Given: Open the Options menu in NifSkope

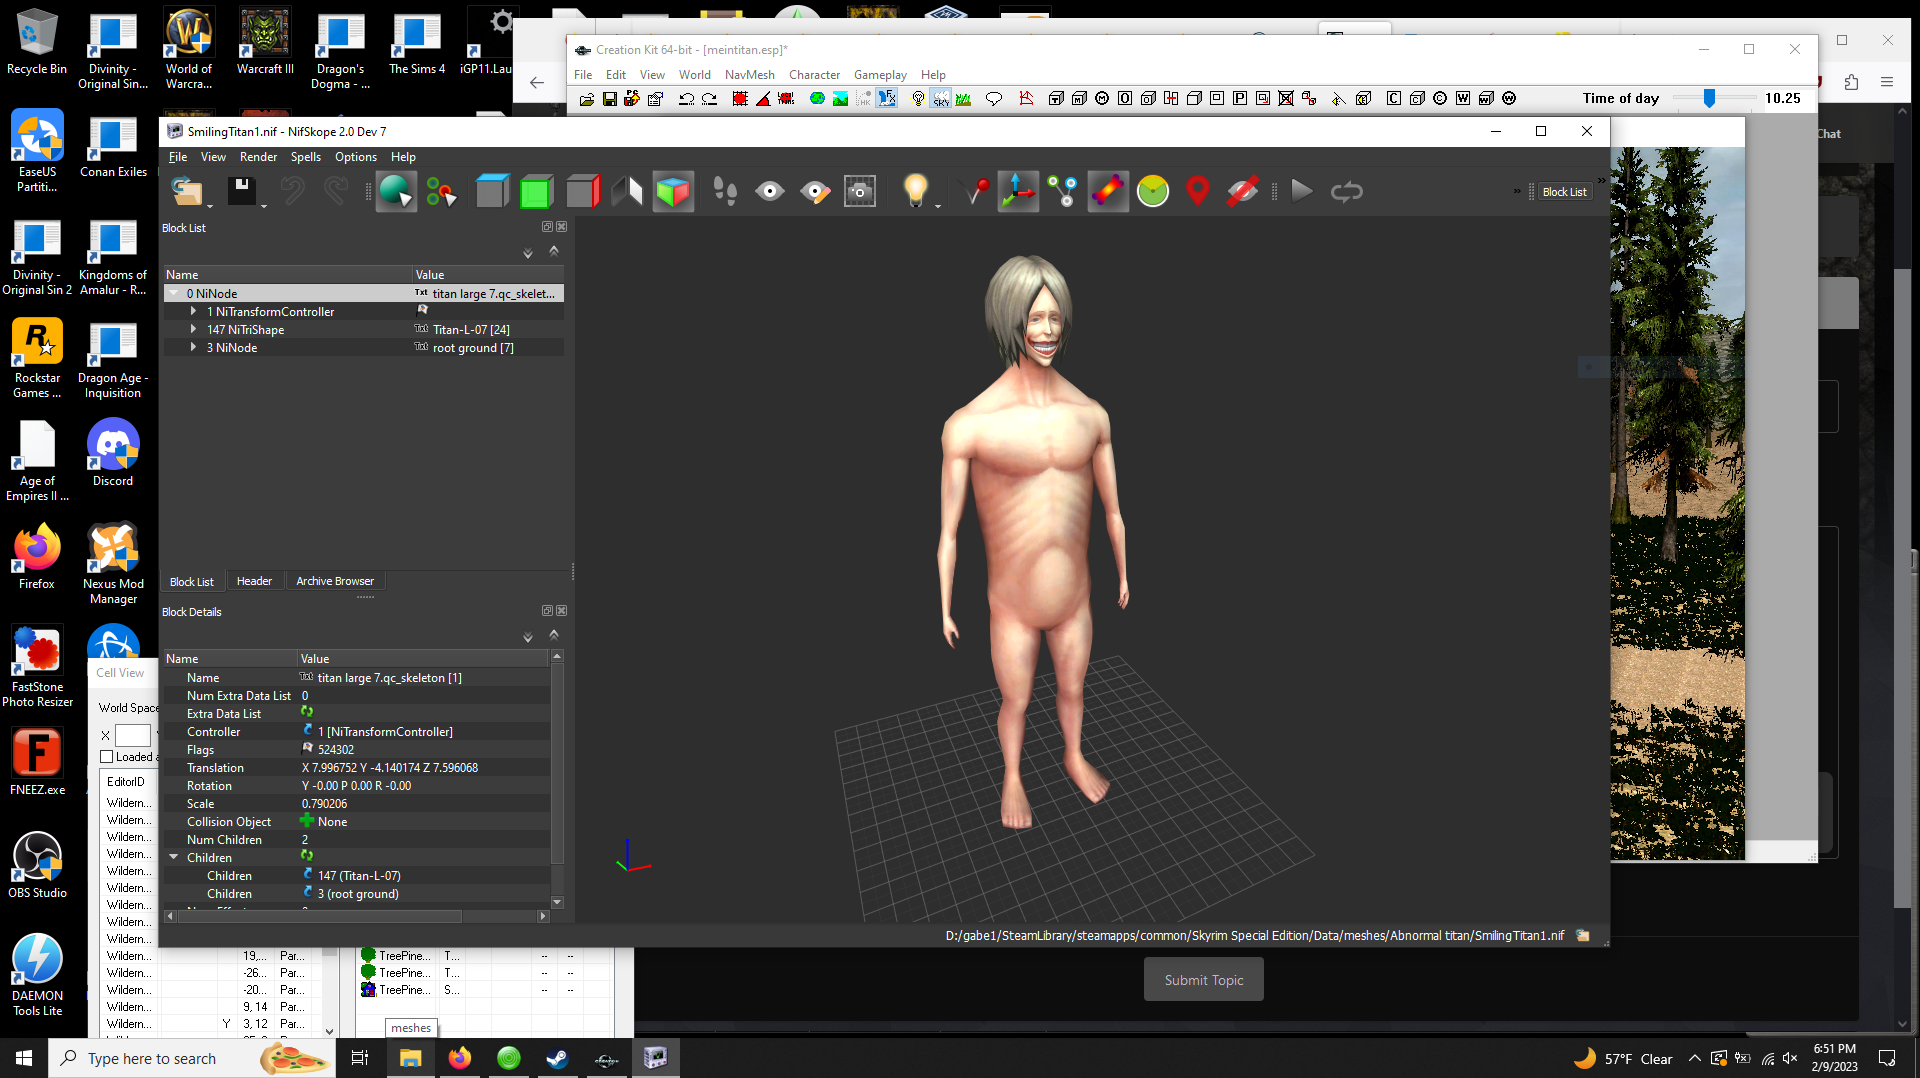Looking at the screenshot, I should point(356,157).
